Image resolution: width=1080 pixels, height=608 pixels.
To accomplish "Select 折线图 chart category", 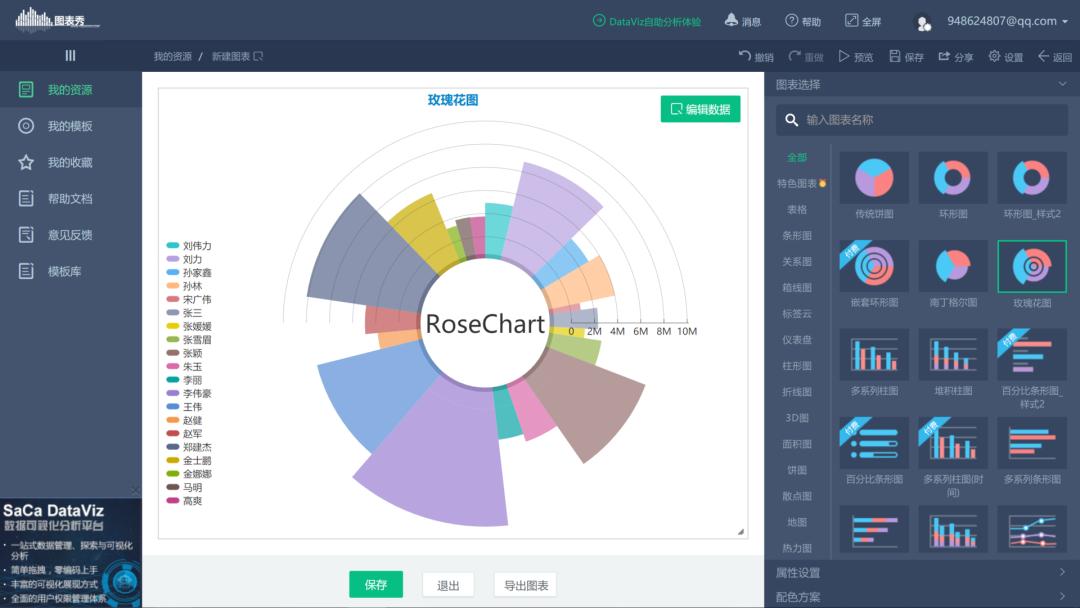I will [797, 392].
